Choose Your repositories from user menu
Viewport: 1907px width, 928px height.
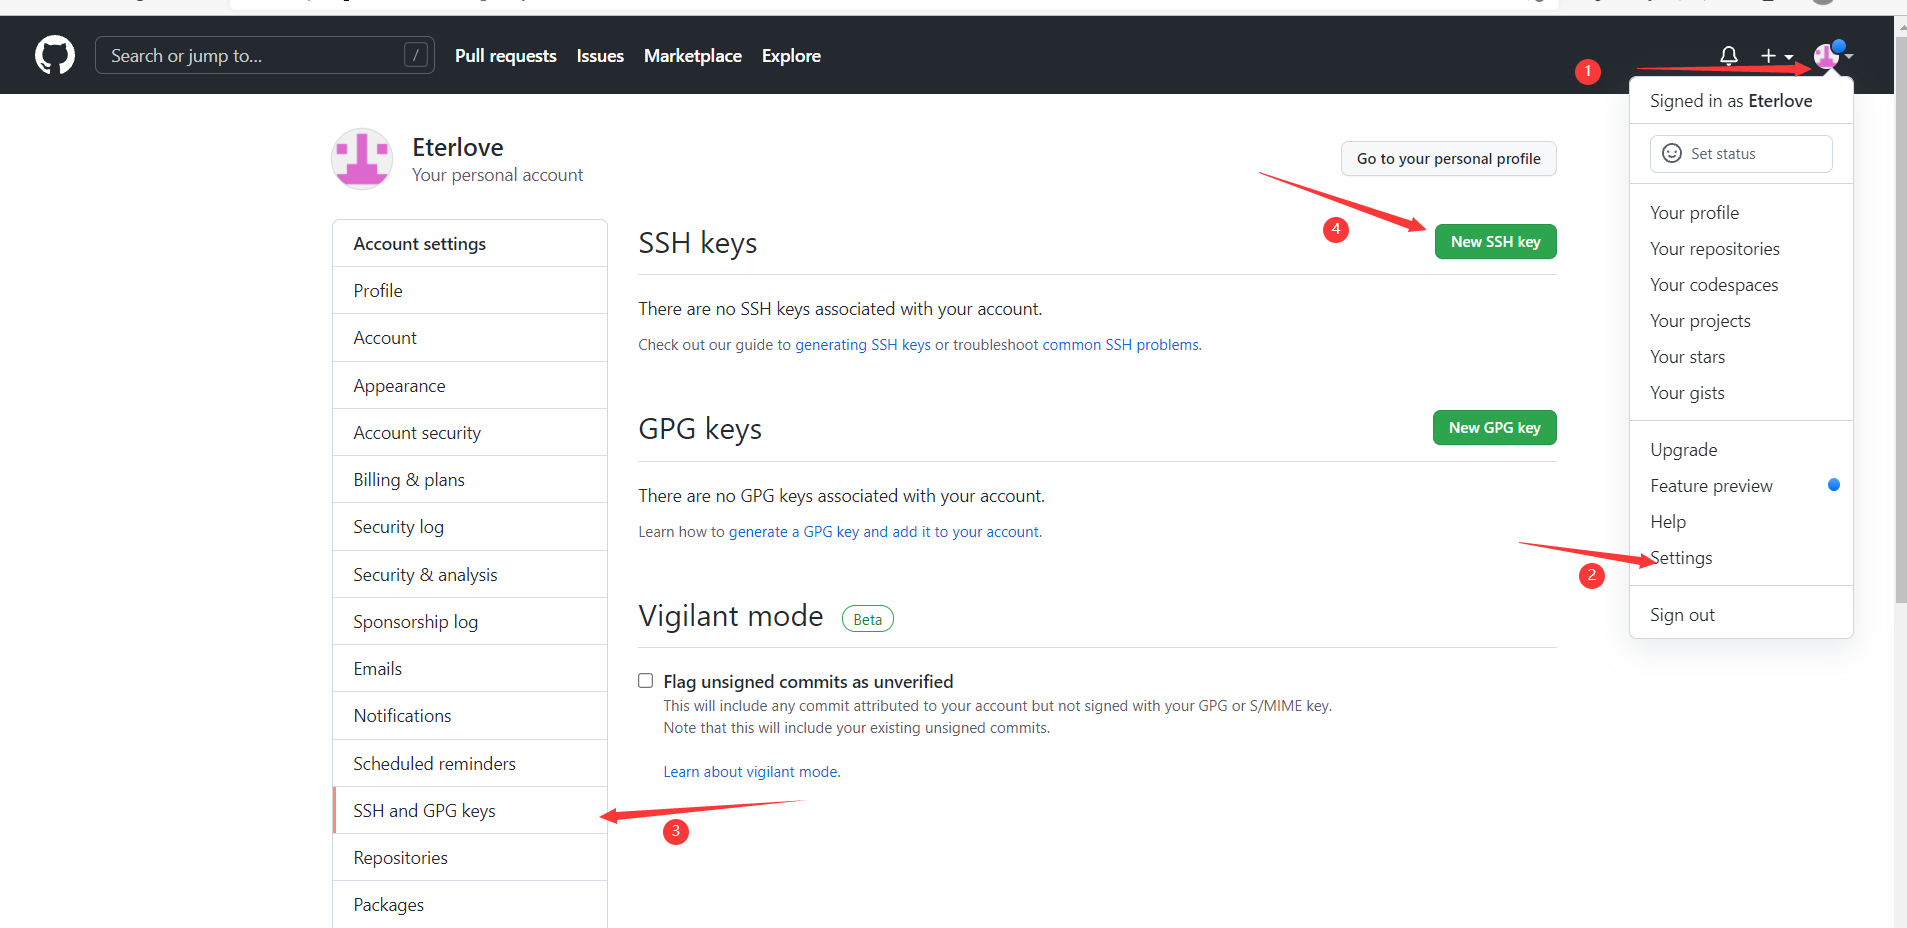pyautogui.click(x=1741, y=249)
